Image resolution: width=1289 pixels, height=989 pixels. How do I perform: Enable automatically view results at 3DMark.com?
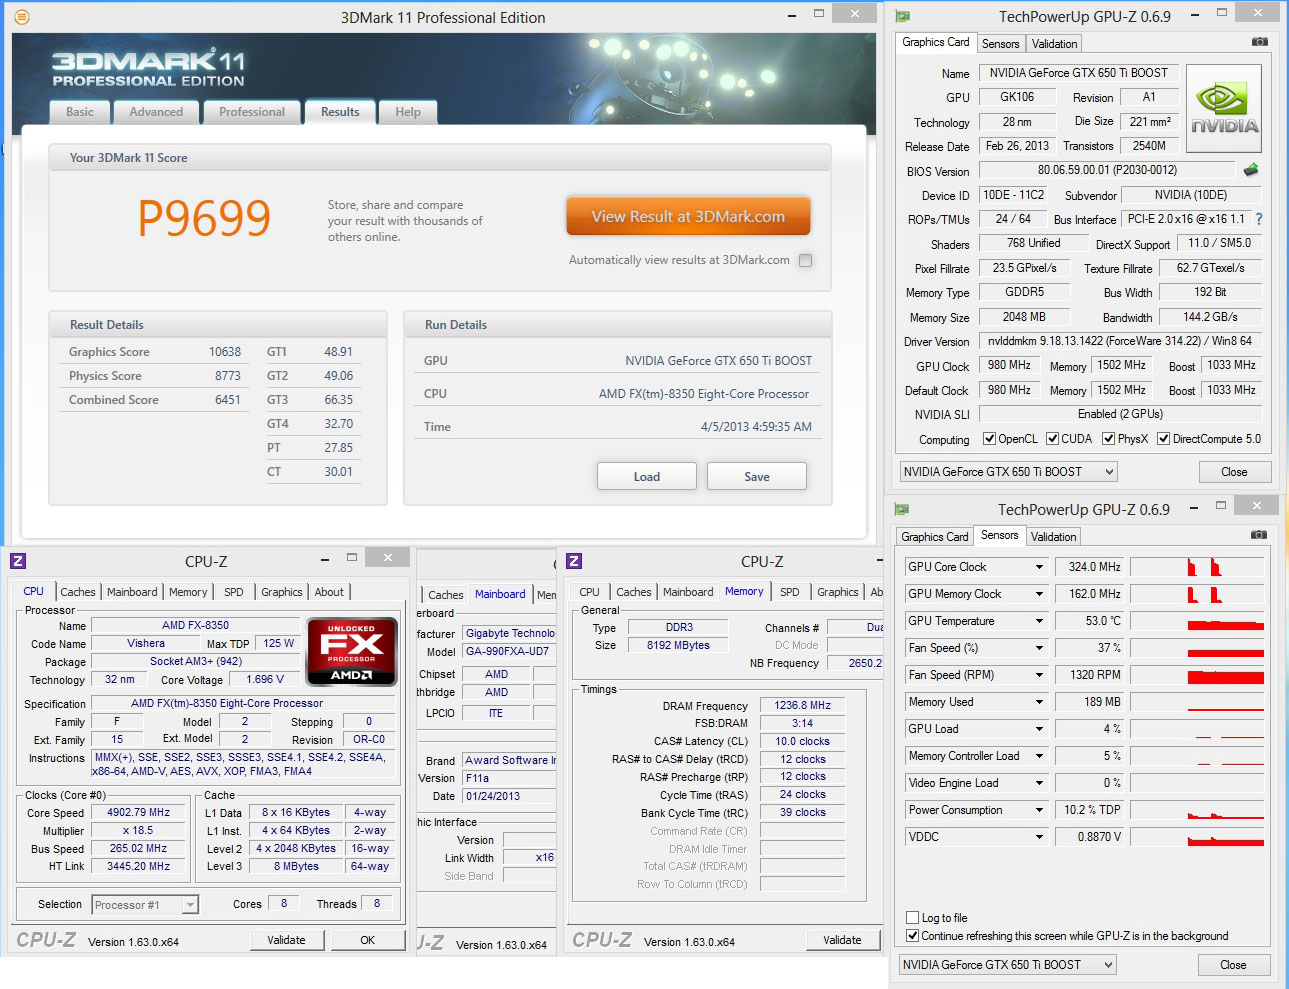pos(805,260)
